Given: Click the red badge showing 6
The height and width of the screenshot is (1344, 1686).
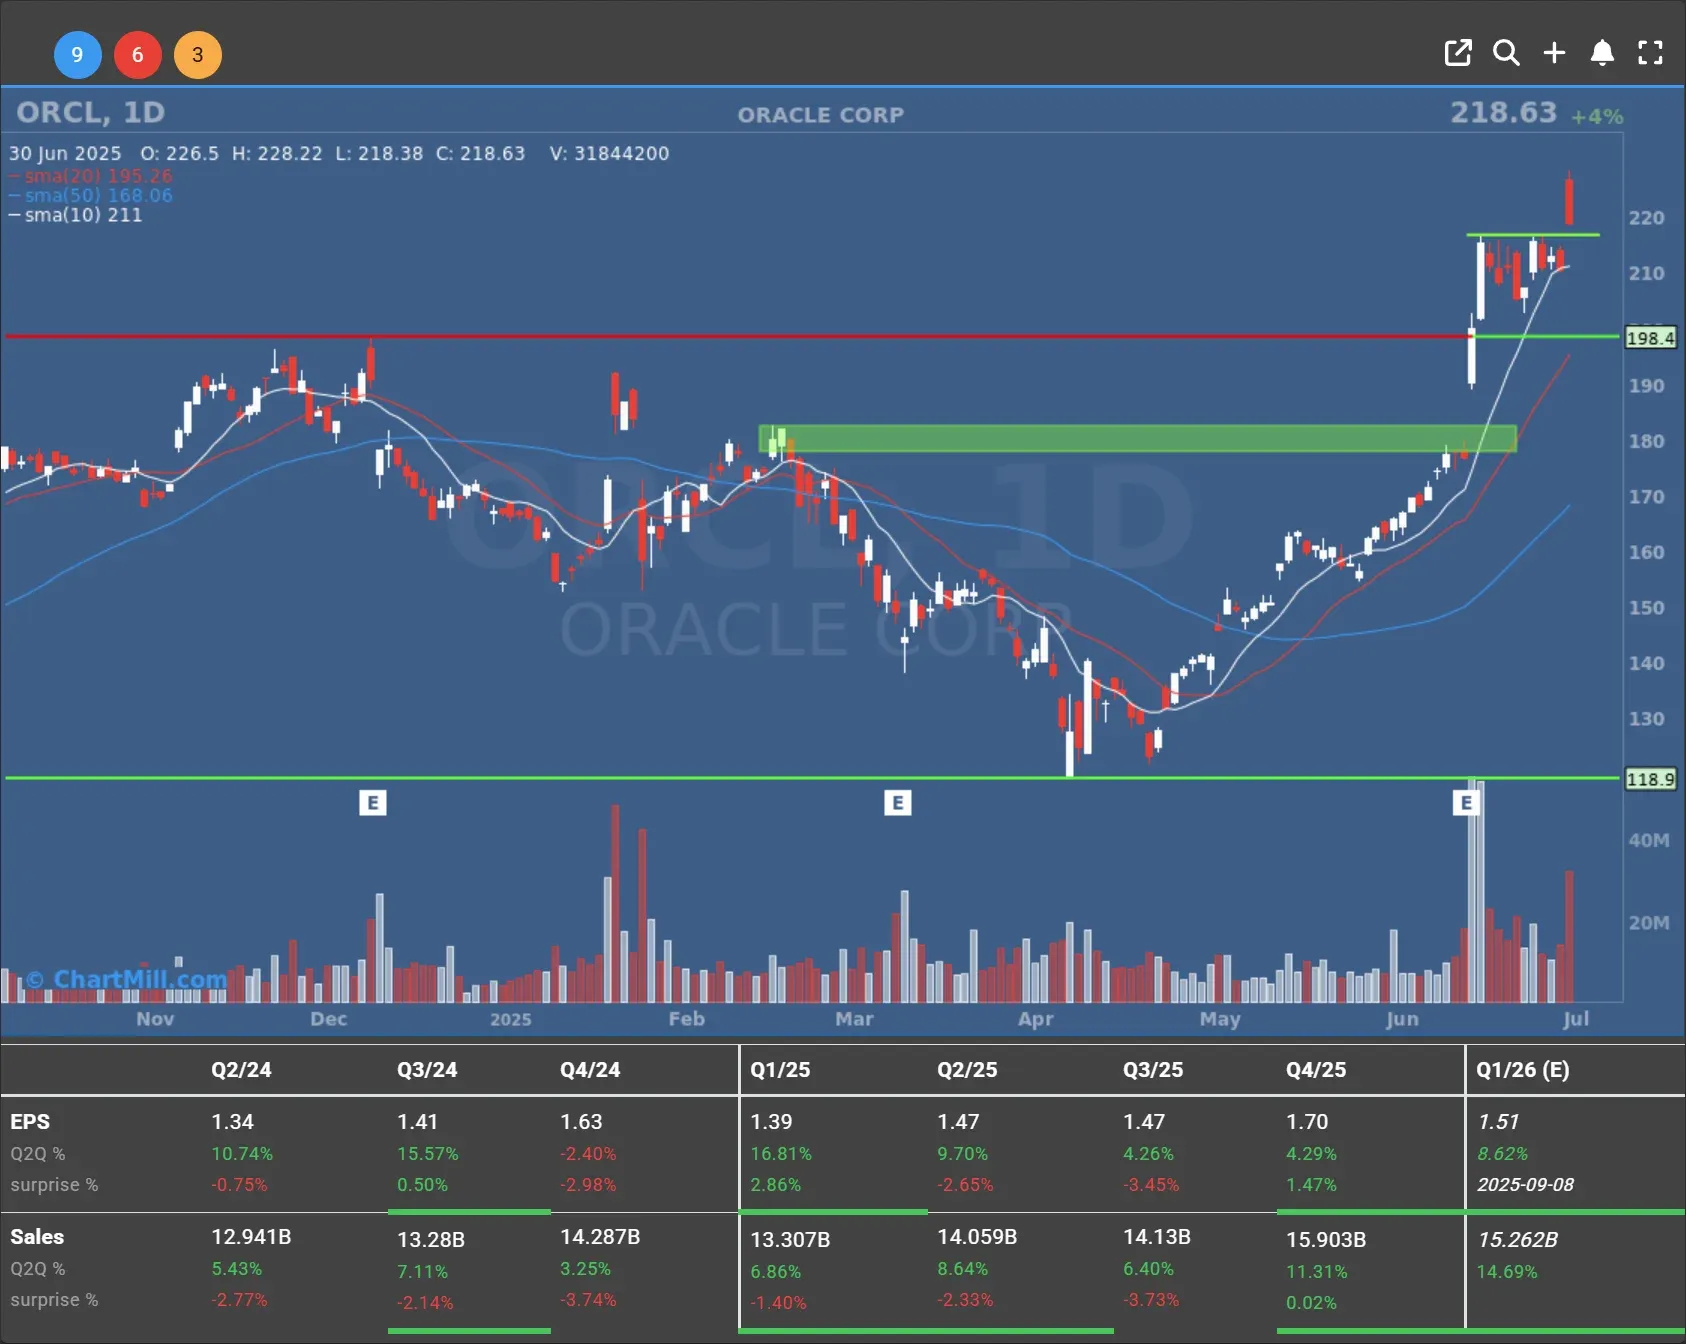Looking at the screenshot, I should [138, 55].
